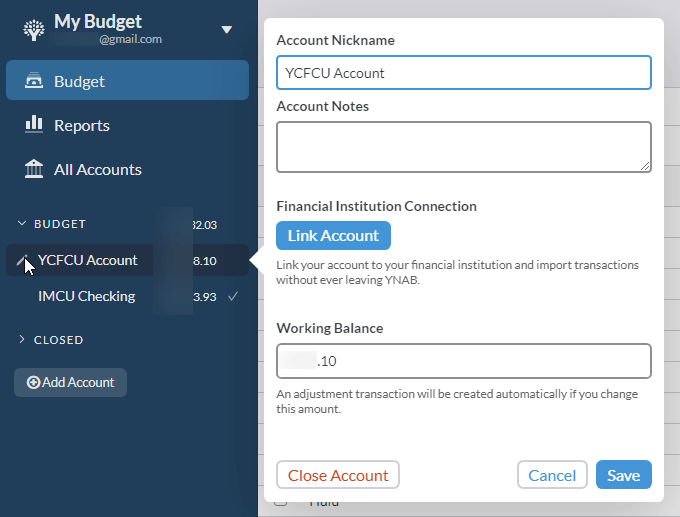Click the checkmark icon beside IMCU Checking
Image resolution: width=680 pixels, height=517 pixels.
[x=232, y=296]
